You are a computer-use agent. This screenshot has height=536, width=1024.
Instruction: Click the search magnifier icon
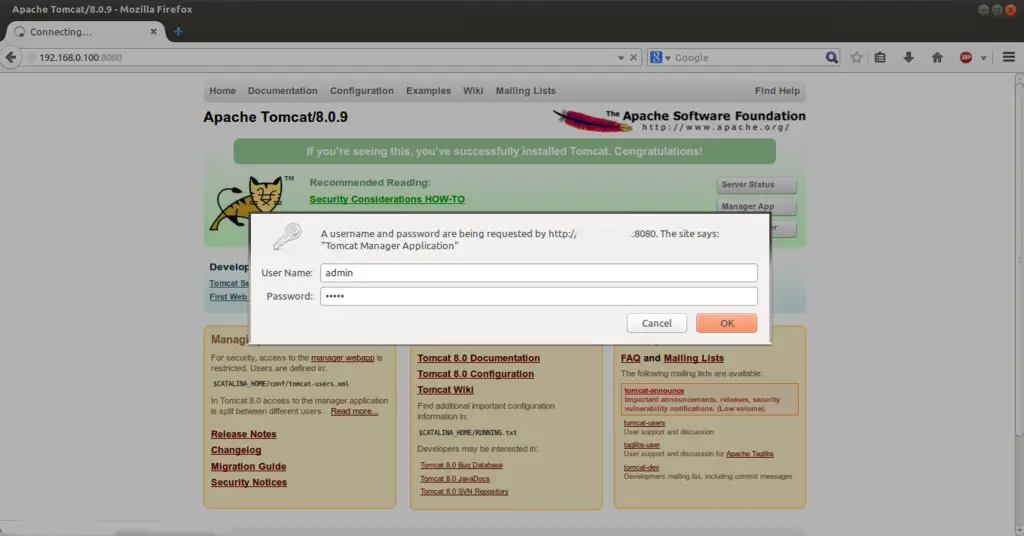click(831, 57)
